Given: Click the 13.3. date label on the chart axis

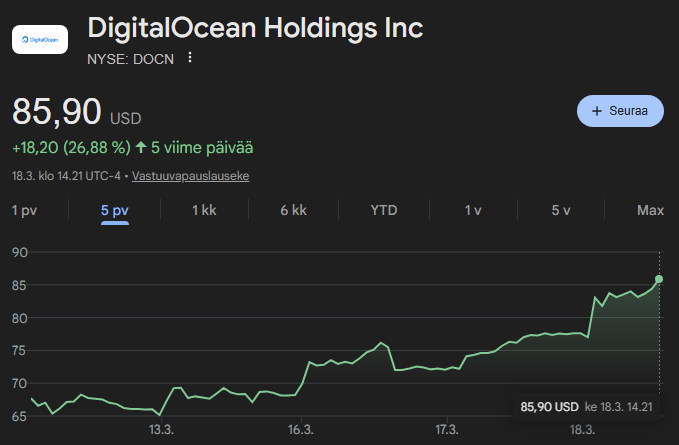Looking at the screenshot, I should coord(161,429).
